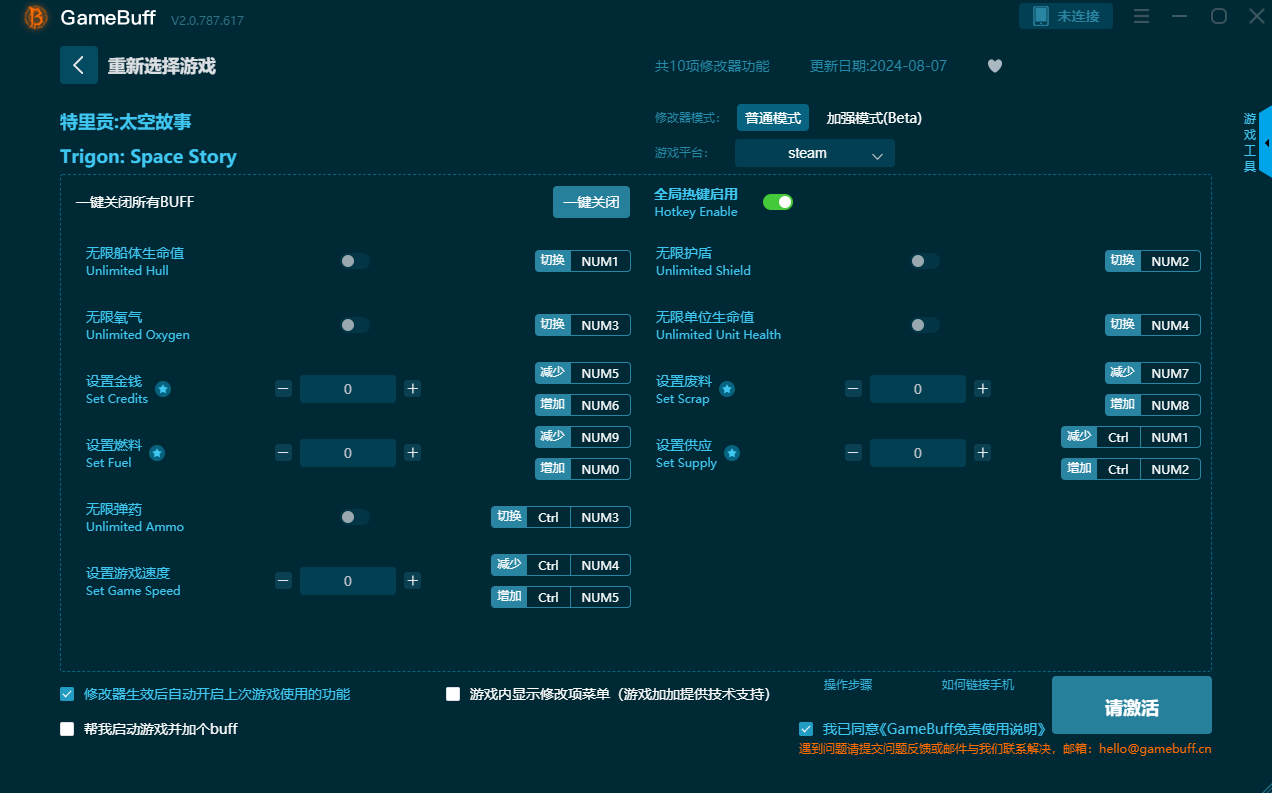Open the steam platform dropdown

[814, 153]
